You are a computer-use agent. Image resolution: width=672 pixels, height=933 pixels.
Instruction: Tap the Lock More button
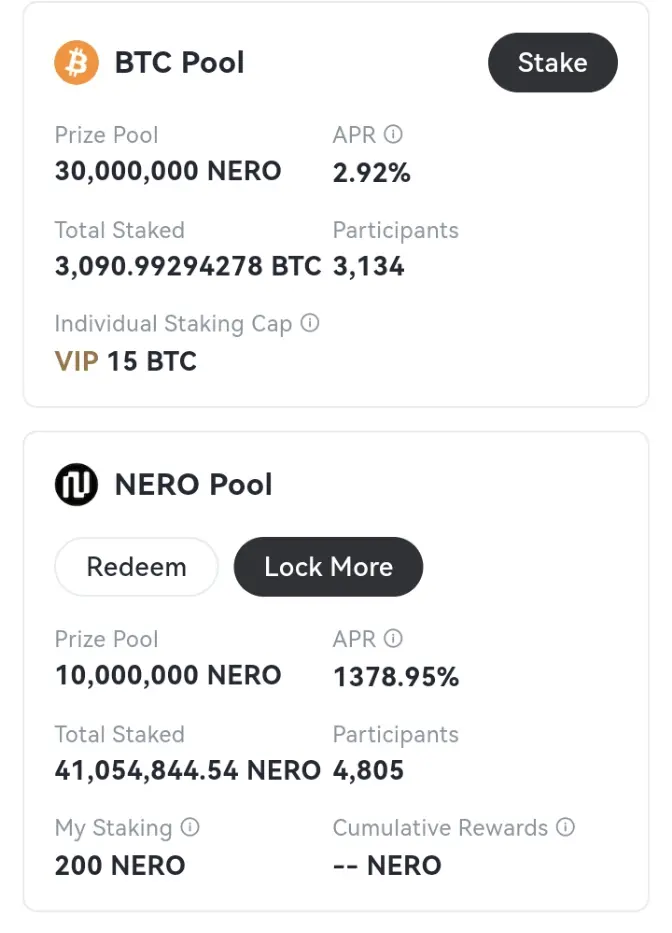(328, 567)
